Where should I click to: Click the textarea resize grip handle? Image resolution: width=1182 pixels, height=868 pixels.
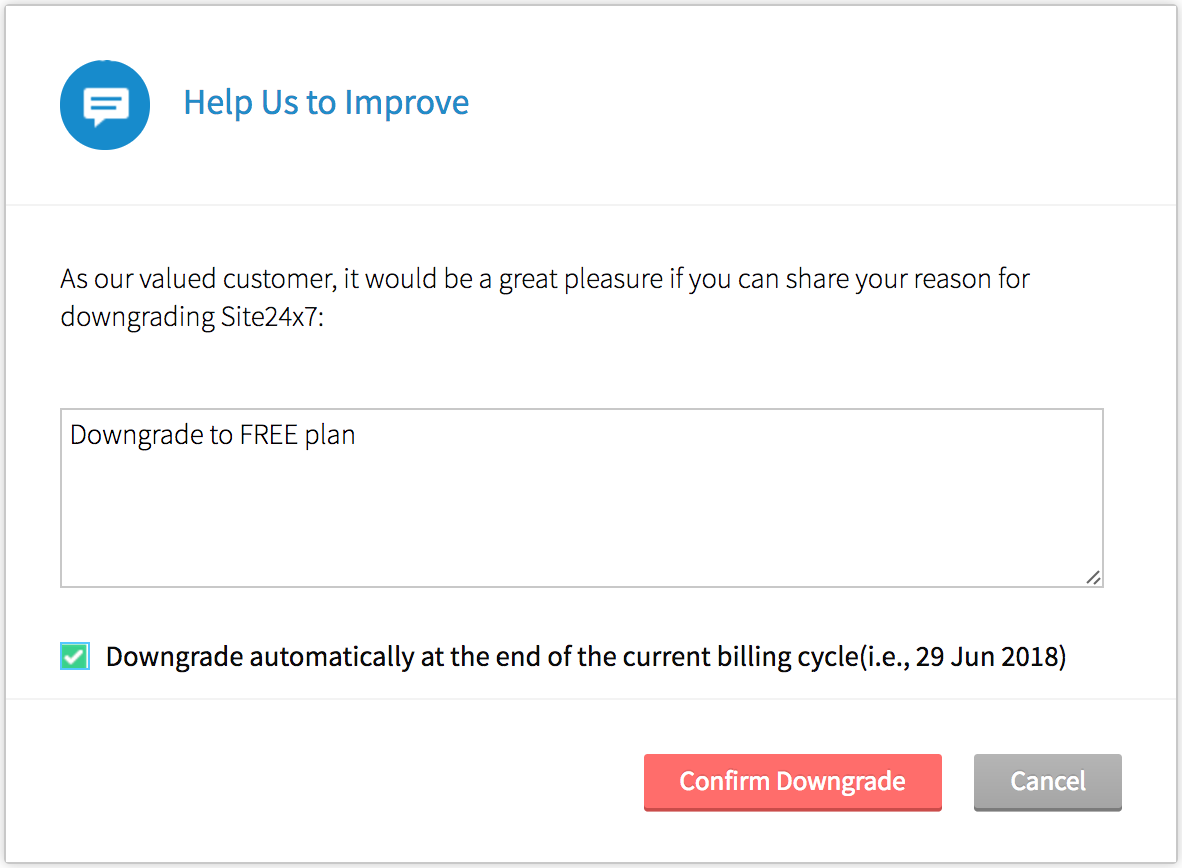tap(1093, 577)
